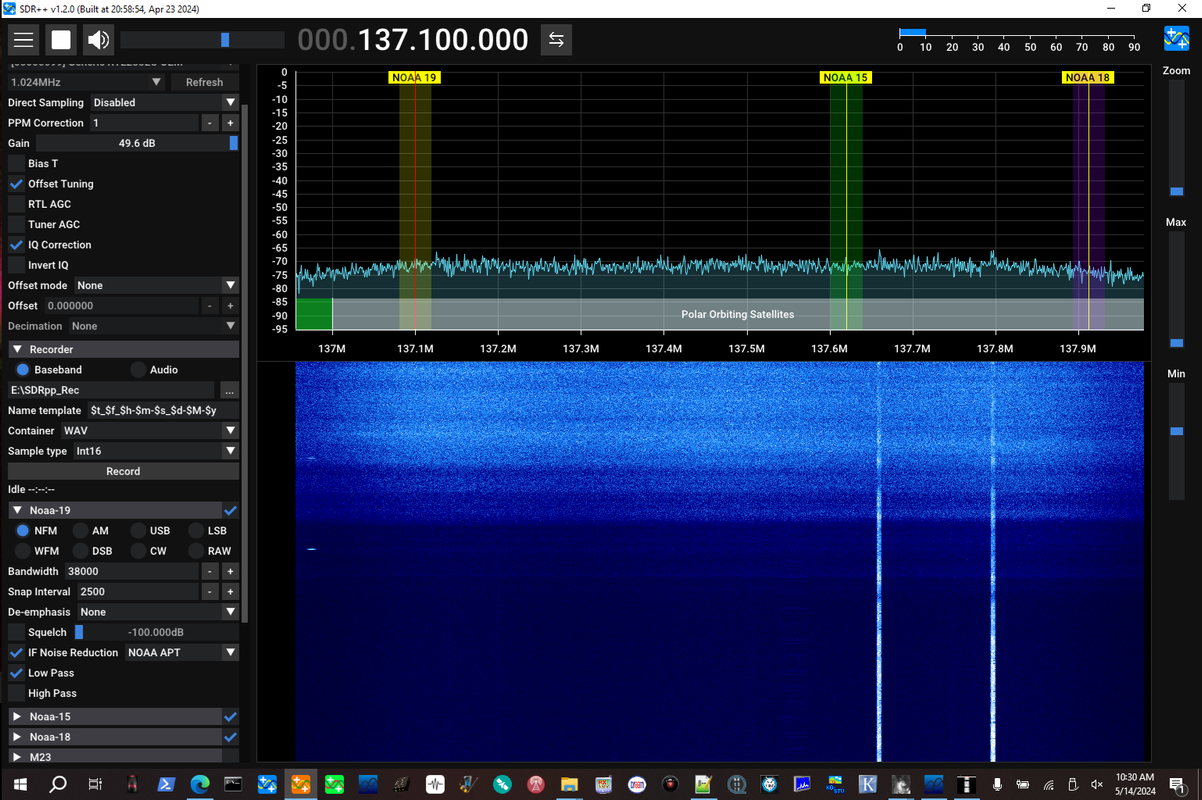This screenshot has height=800, width=1202.
Task: Select USB demodulation mode
Action: 138,531
